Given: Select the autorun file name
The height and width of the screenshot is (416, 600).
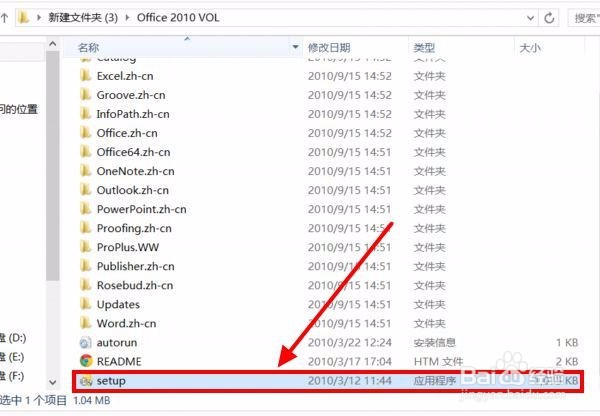Looking at the screenshot, I should click(x=117, y=343).
